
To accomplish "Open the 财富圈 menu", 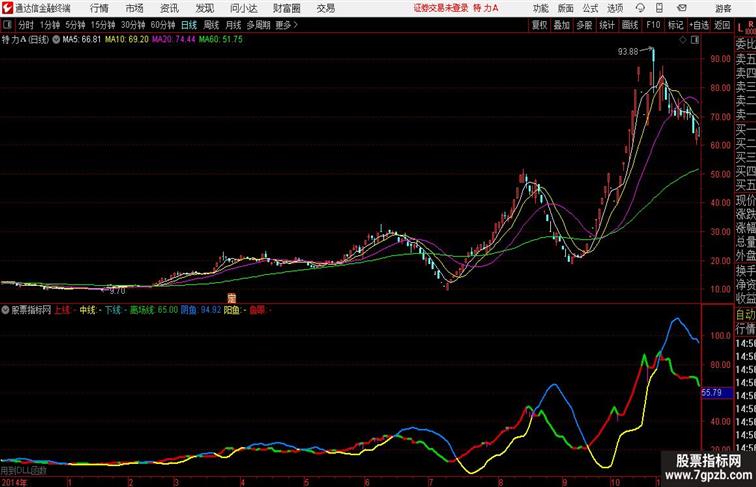I will [x=287, y=8].
